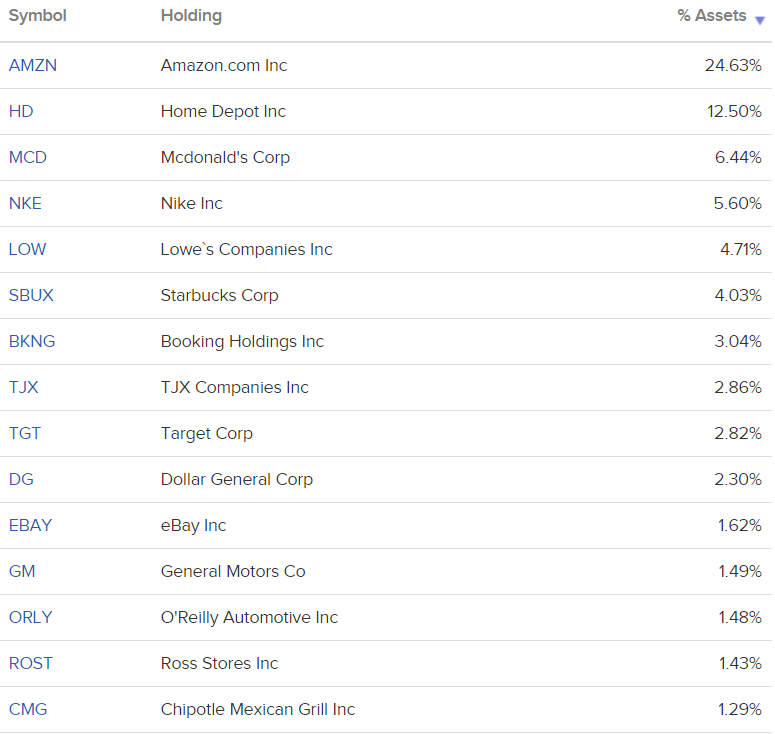Open the LOW ticker link
Viewport: 775px width, 734px height.
(x=28, y=249)
